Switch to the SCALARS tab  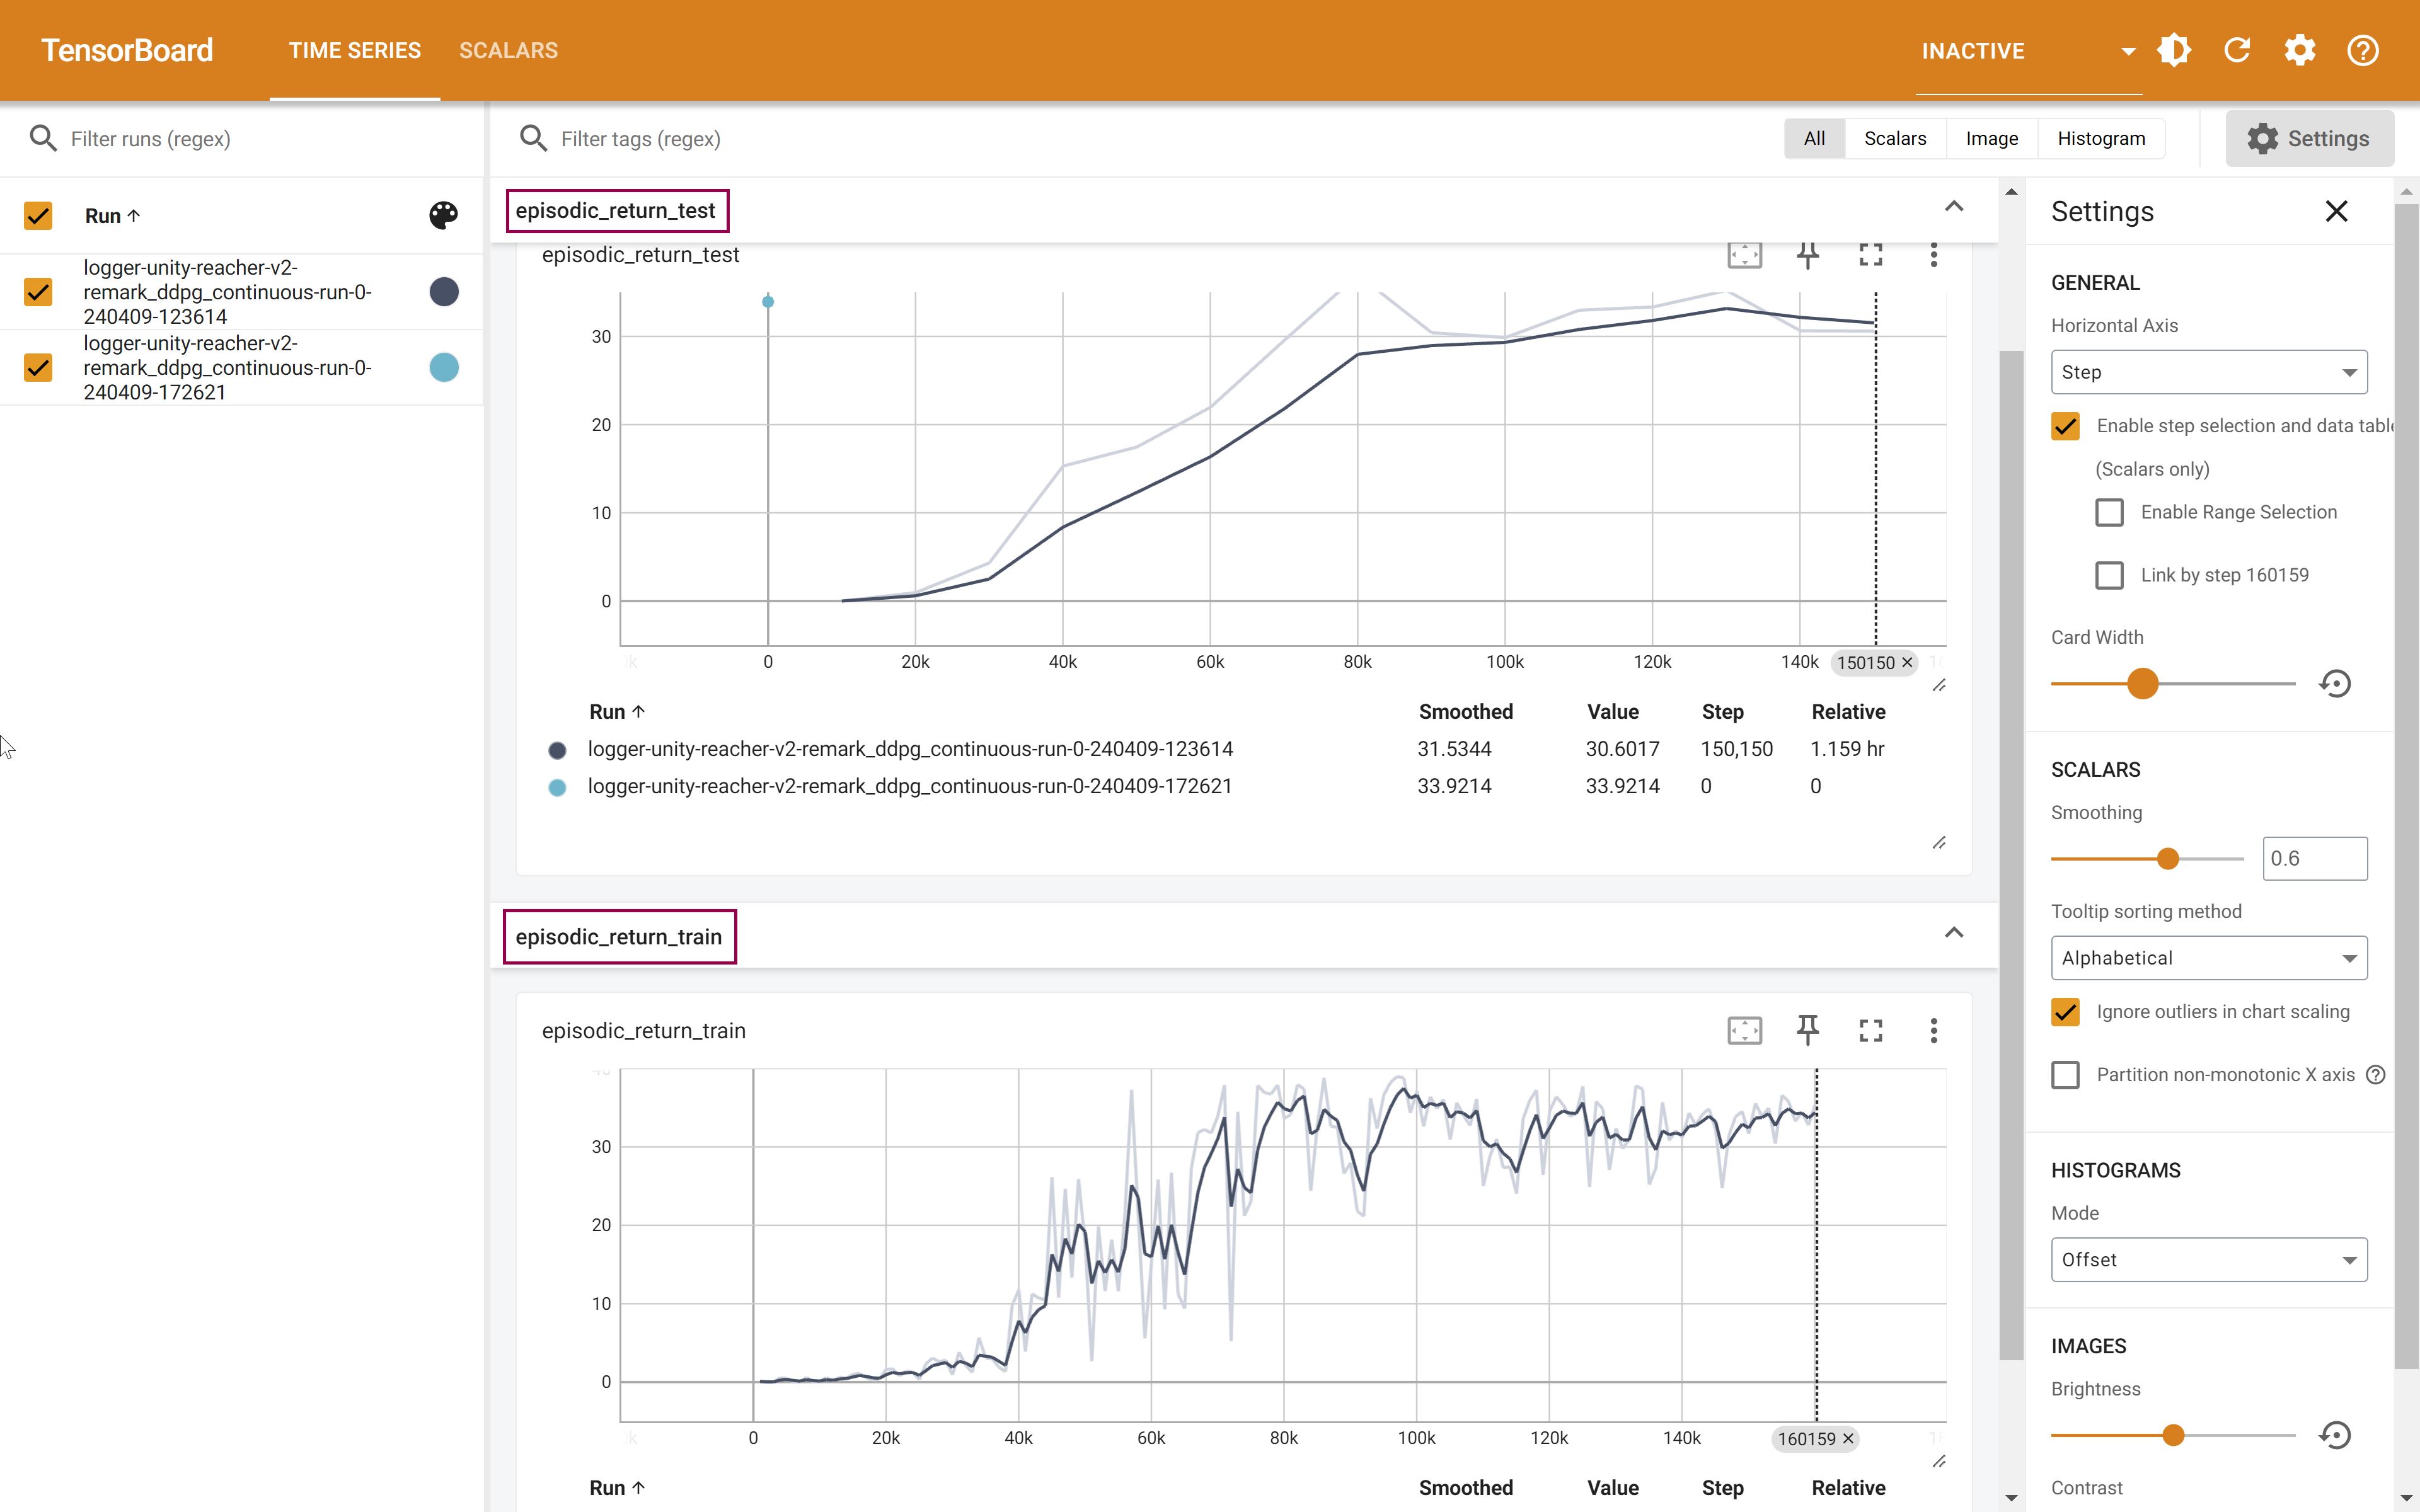[x=508, y=50]
